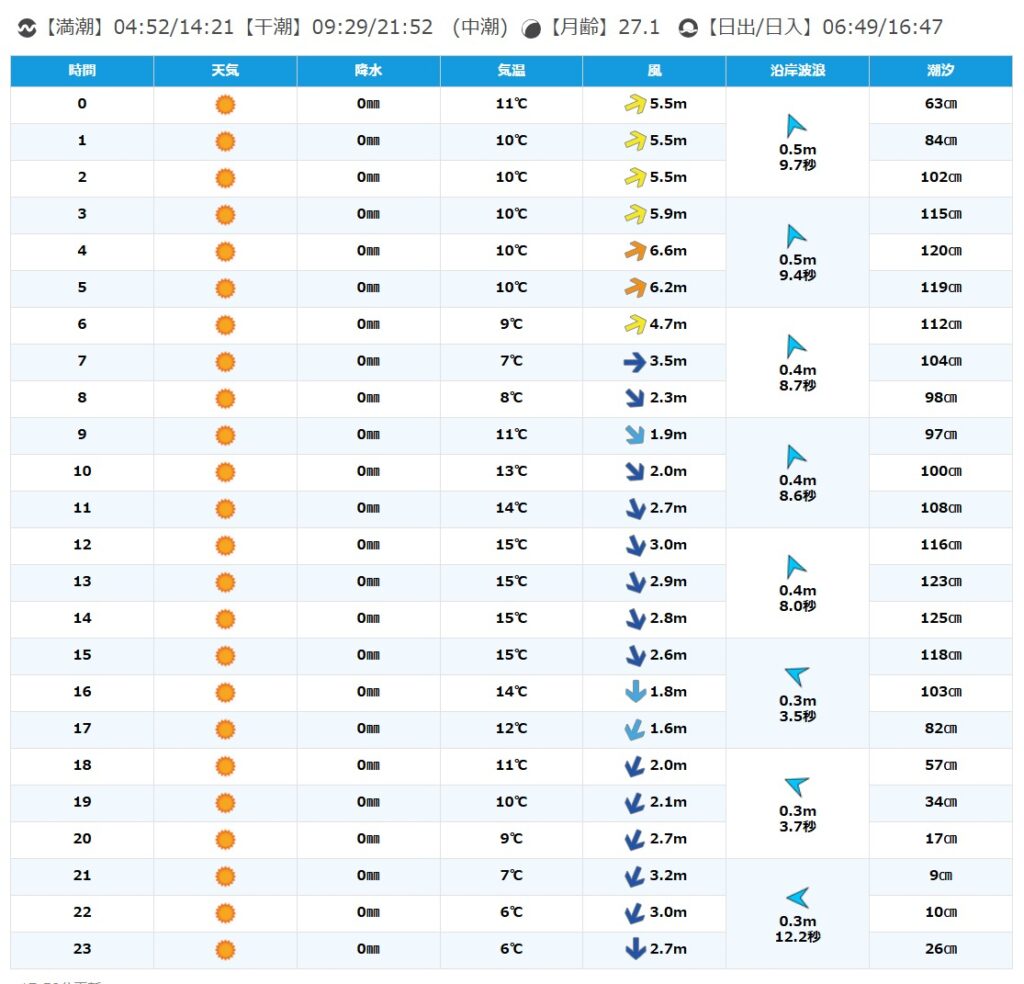Click the 潮汐 column header
1024x984 pixels.
tap(940, 71)
